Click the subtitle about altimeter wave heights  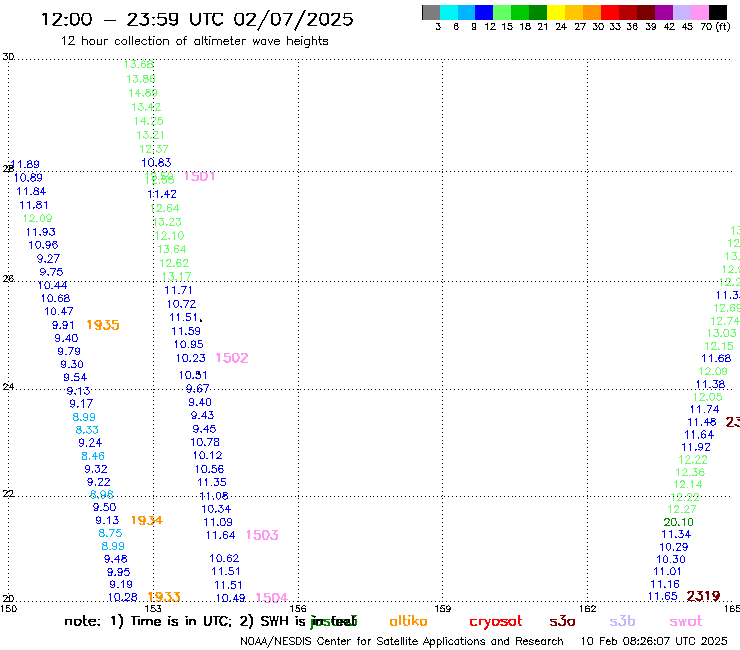(x=194, y=41)
